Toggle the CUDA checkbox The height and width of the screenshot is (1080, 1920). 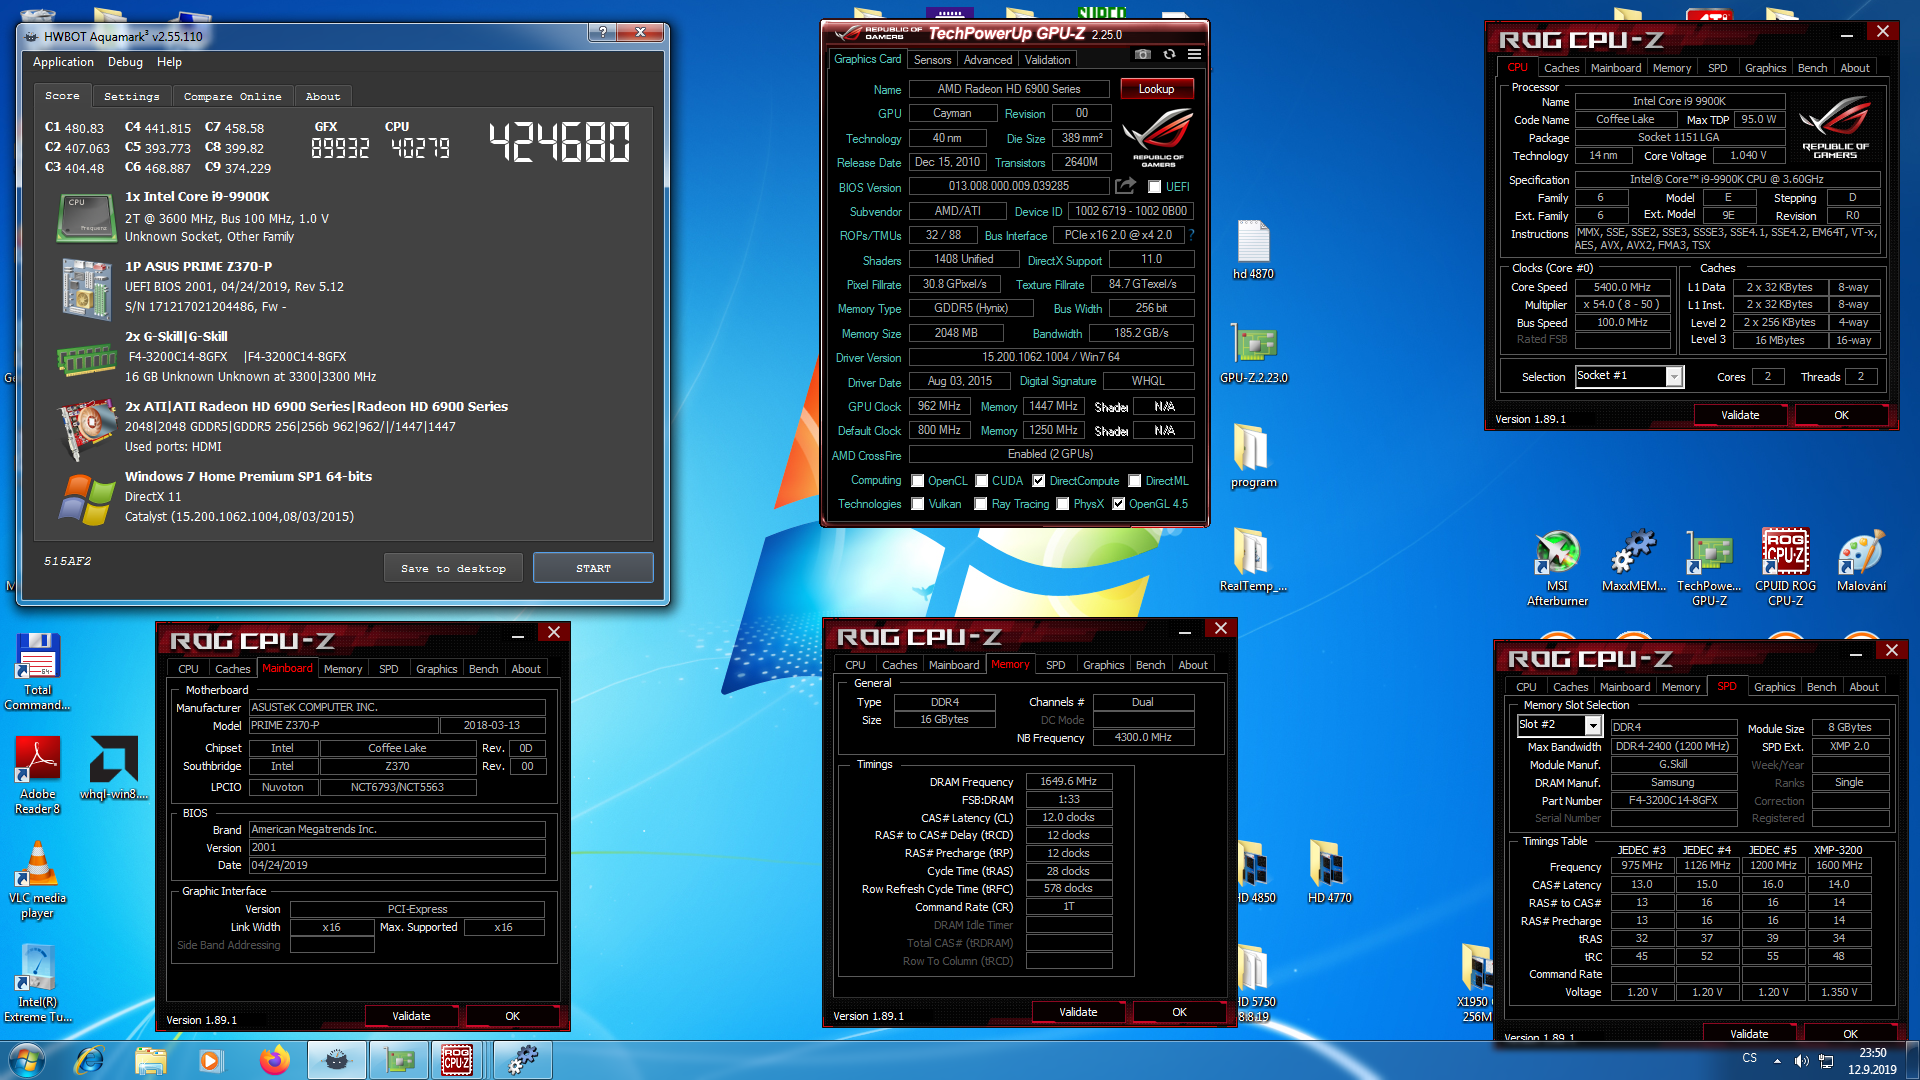click(982, 481)
